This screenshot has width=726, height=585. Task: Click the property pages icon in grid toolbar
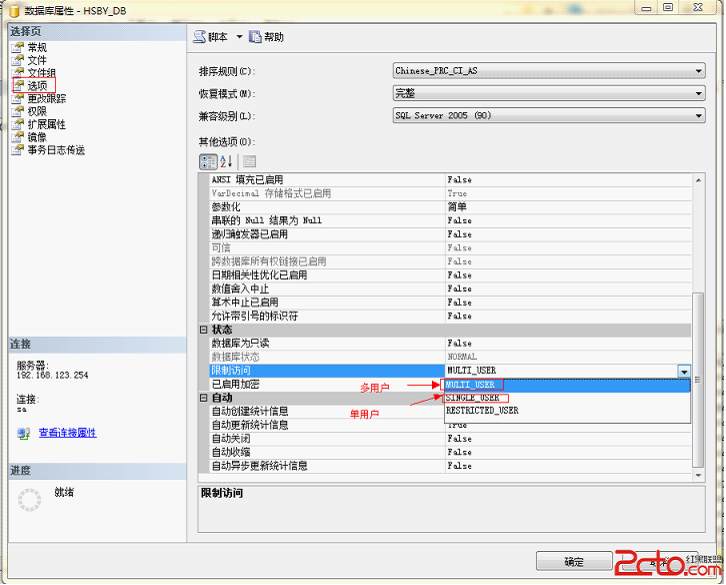(x=248, y=160)
